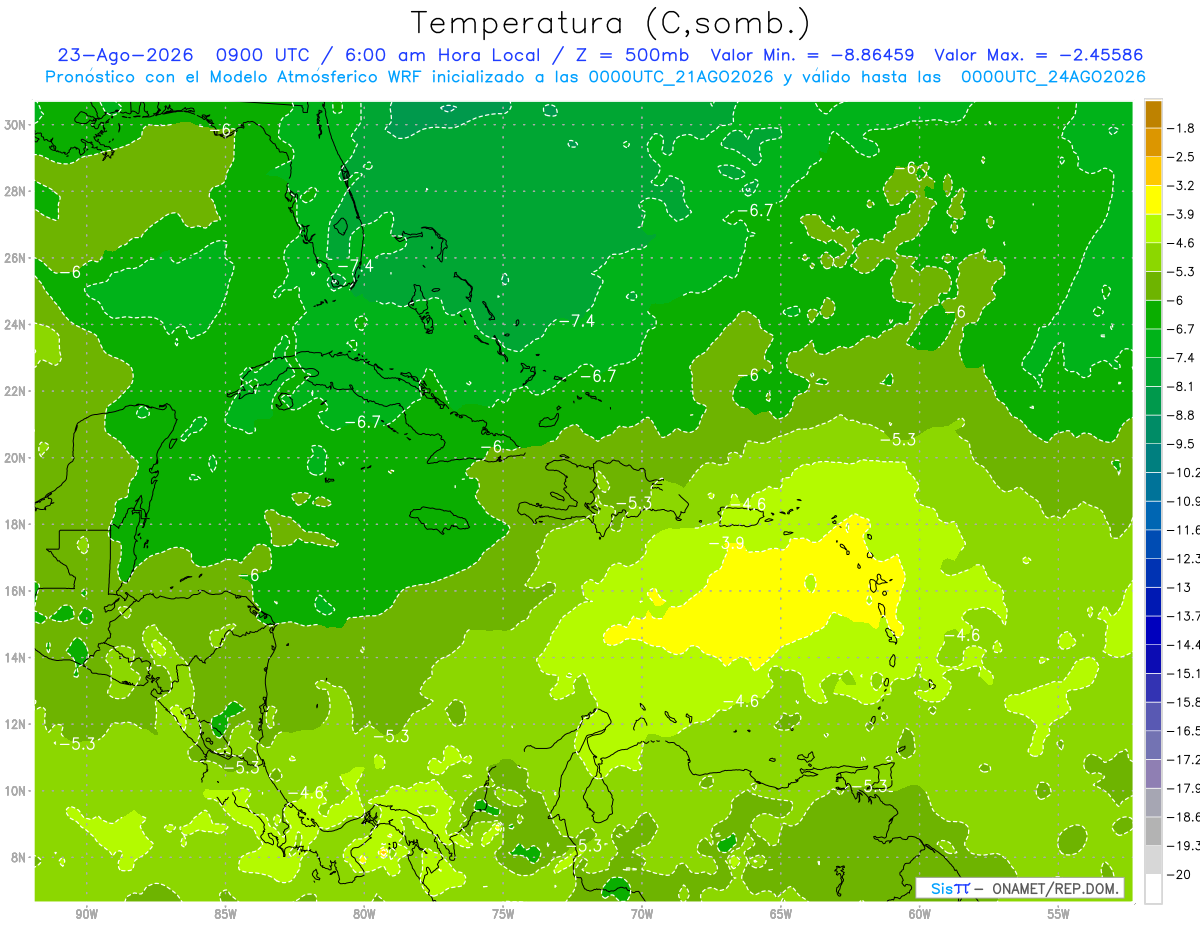Click the legend value -17.9
This screenshot has width=1200, height=927.
point(1184,787)
